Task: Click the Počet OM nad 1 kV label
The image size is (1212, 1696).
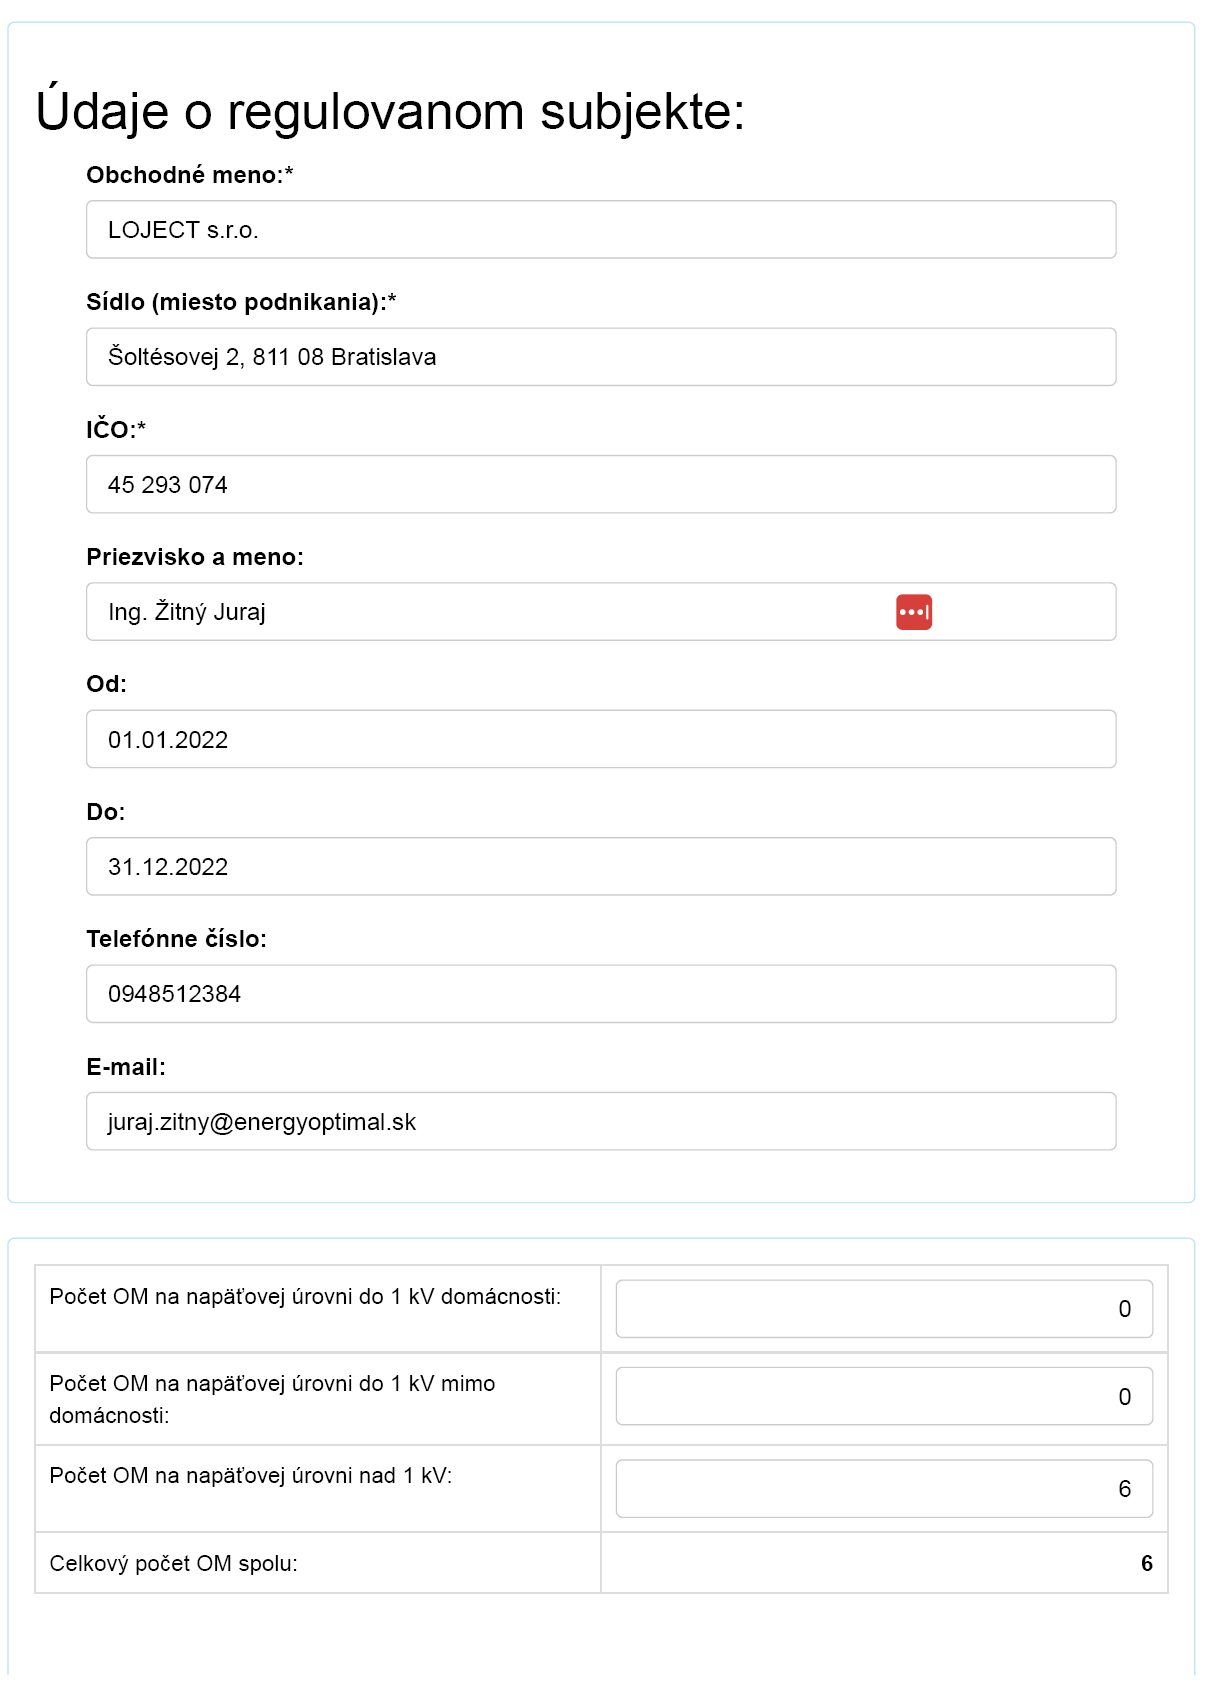Action: [x=251, y=1476]
